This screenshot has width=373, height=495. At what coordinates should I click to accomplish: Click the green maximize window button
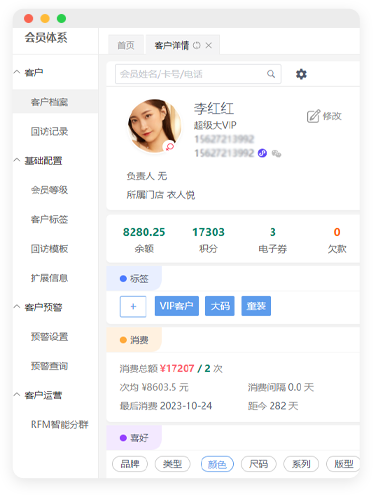[x=61, y=18]
